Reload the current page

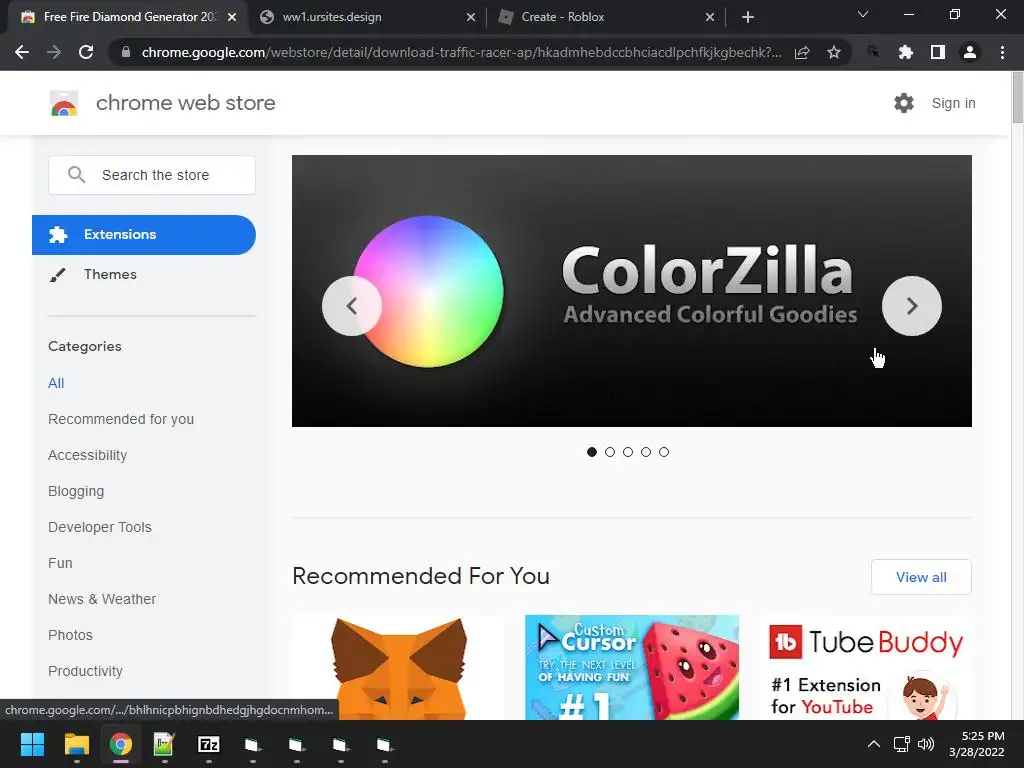[86, 52]
